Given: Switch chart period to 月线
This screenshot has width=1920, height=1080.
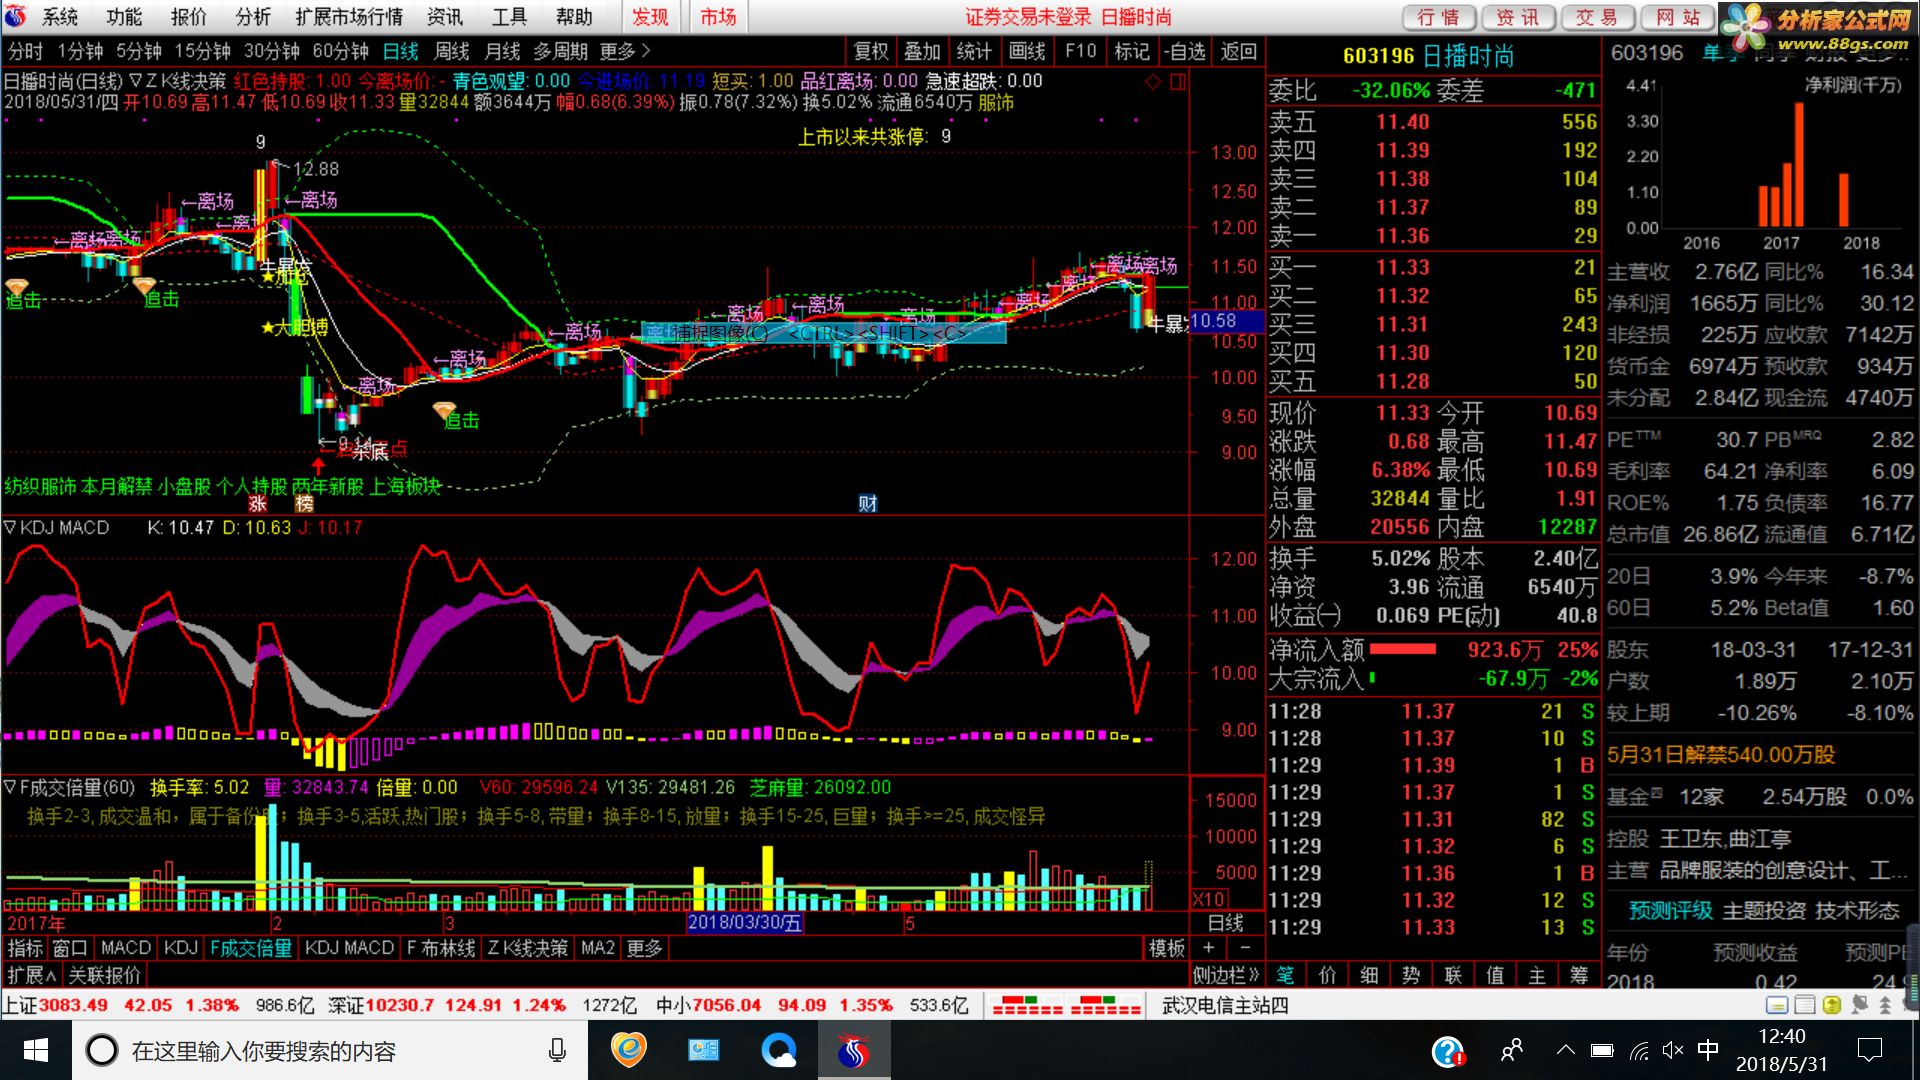Looking at the screenshot, I should [502, 51].
